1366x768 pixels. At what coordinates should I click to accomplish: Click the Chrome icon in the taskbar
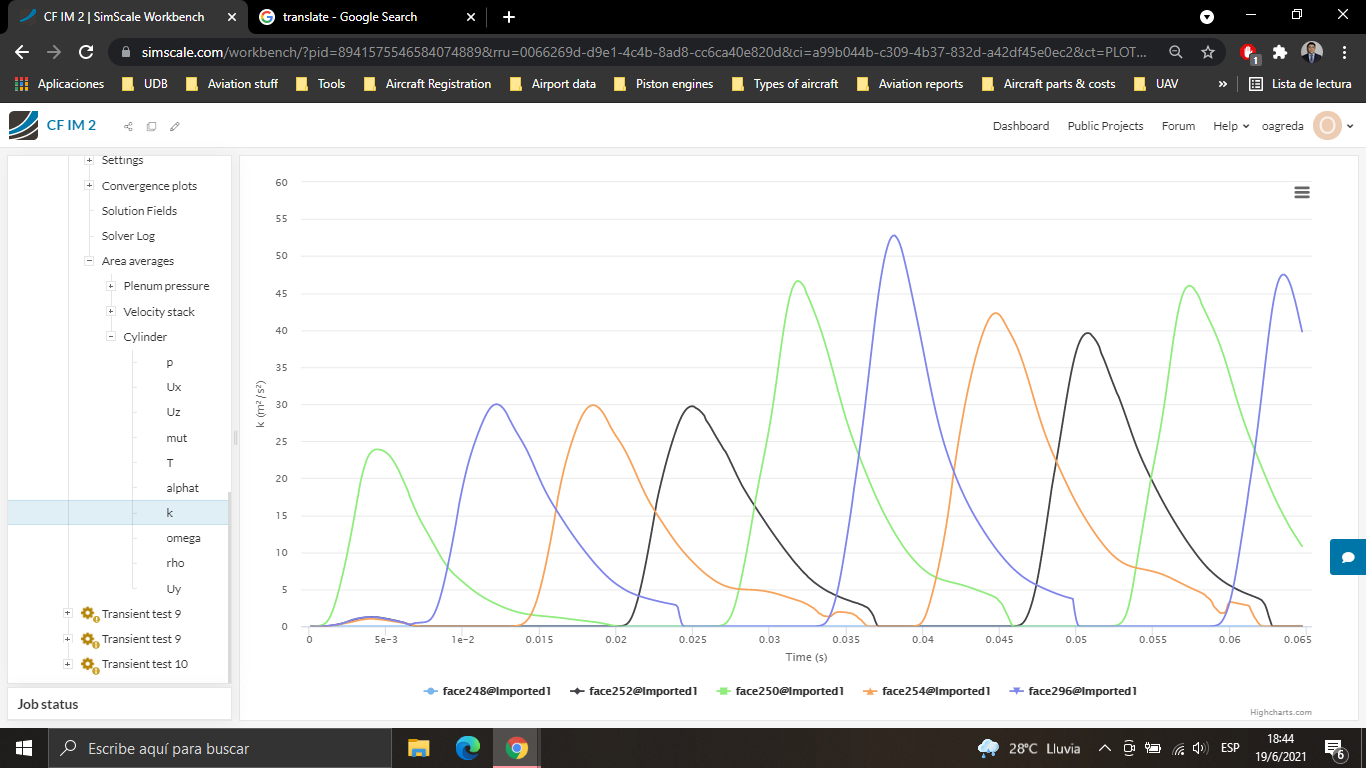click(516, 748)
